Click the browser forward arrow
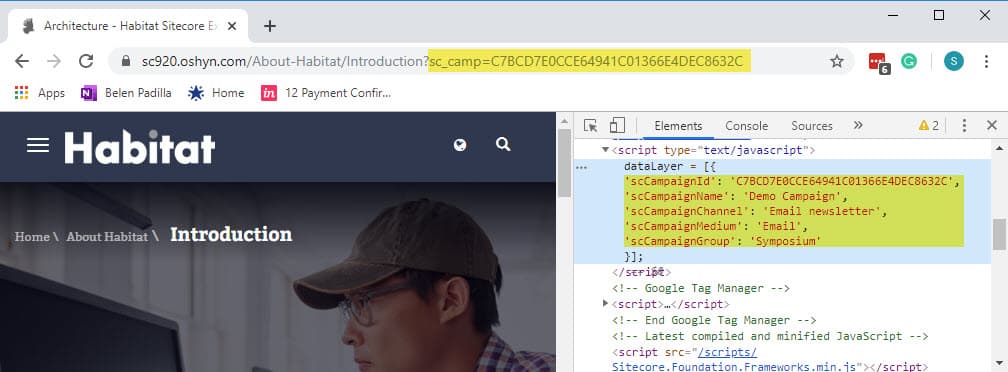 54,61
